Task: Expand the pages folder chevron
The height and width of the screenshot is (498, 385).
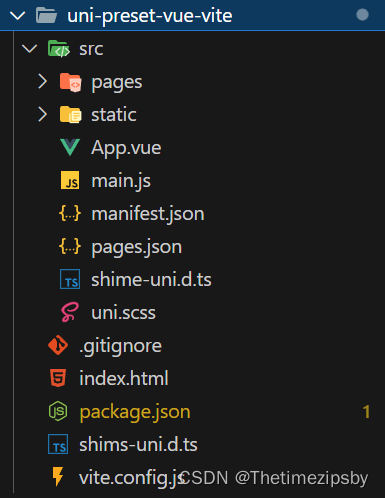Action: pos(42,82)
